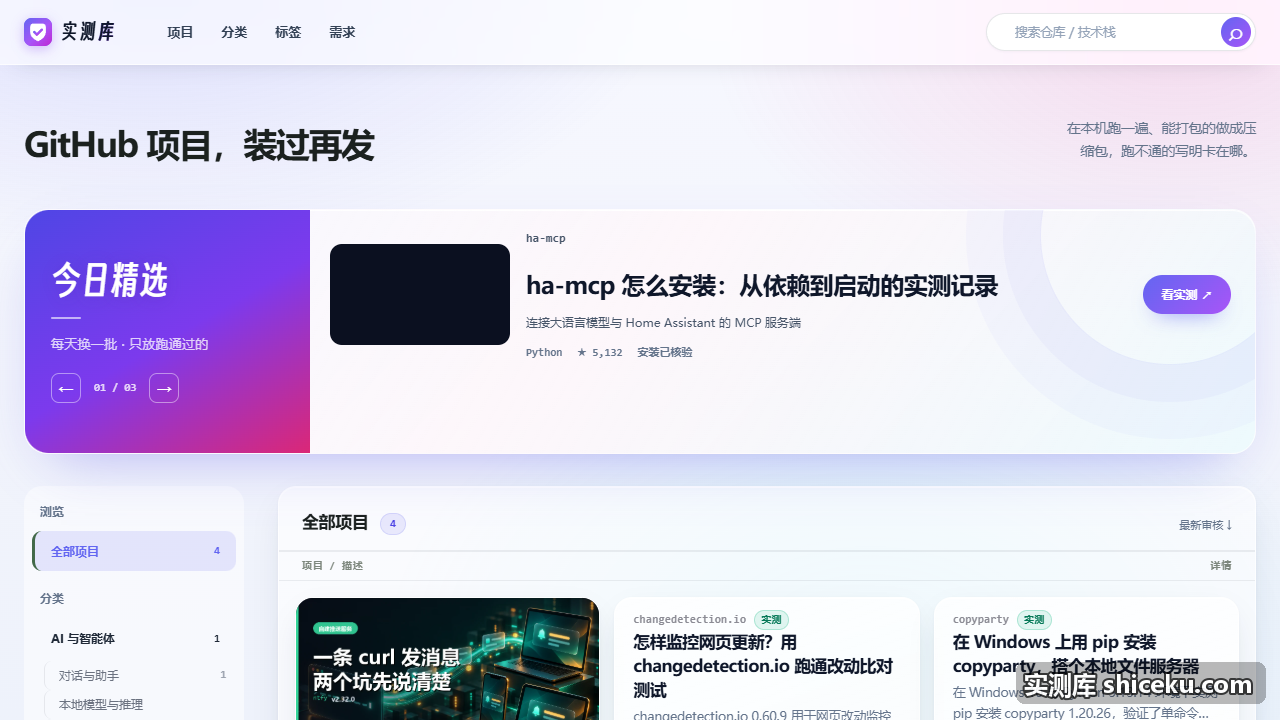Open the 分类 nav menu
The height and width of the screenshot is (720, 1280).
[234, 32]
